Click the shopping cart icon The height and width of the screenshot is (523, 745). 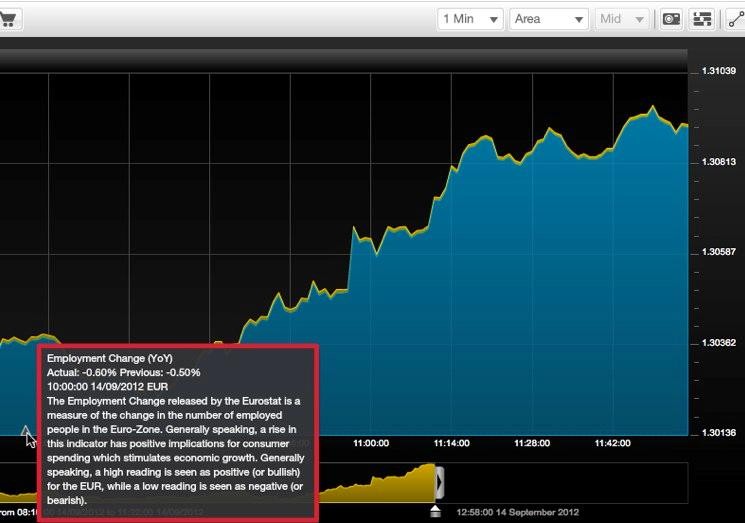coord(8,19)
